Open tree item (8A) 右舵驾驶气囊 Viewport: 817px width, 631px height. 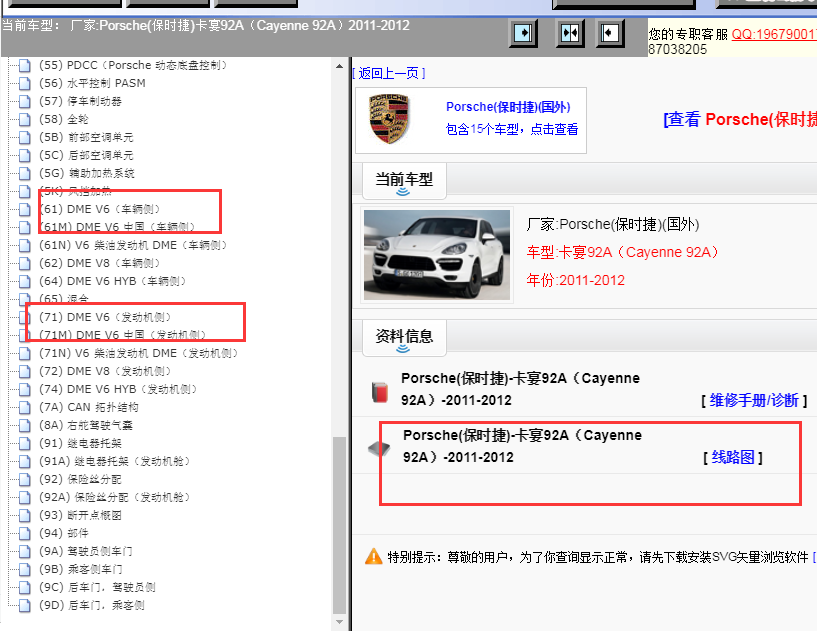(86, 425)
